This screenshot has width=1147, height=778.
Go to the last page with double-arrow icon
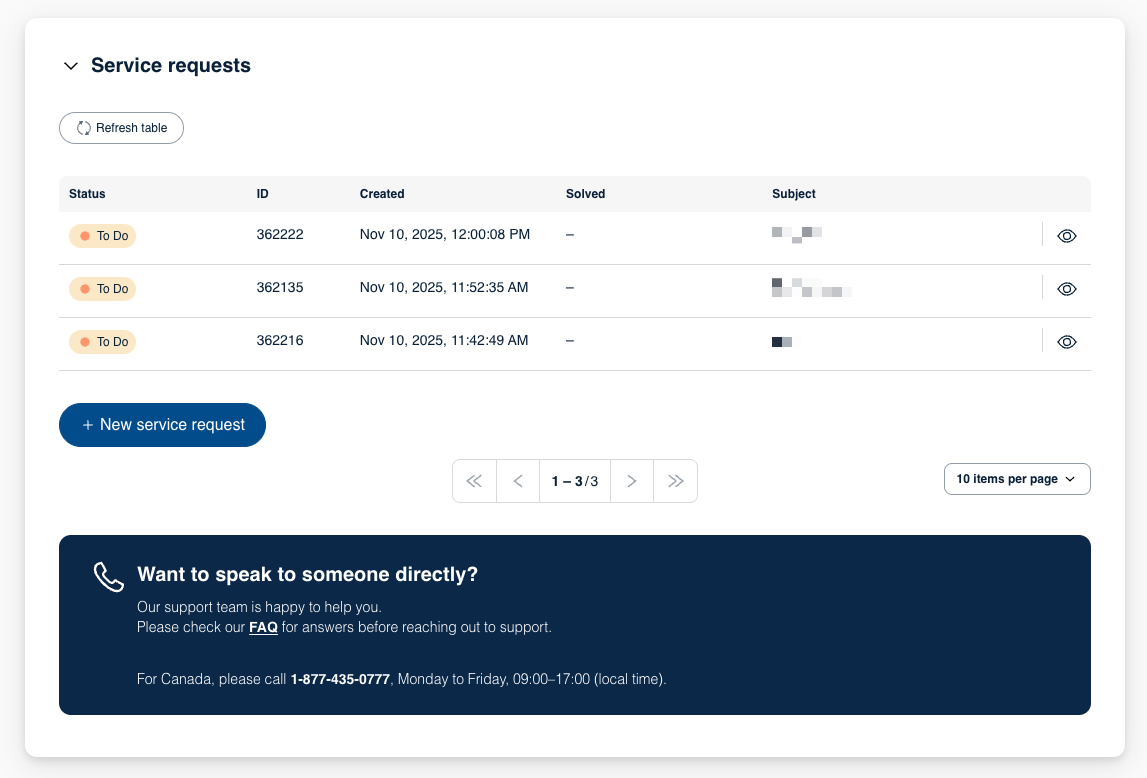point(675,481)
